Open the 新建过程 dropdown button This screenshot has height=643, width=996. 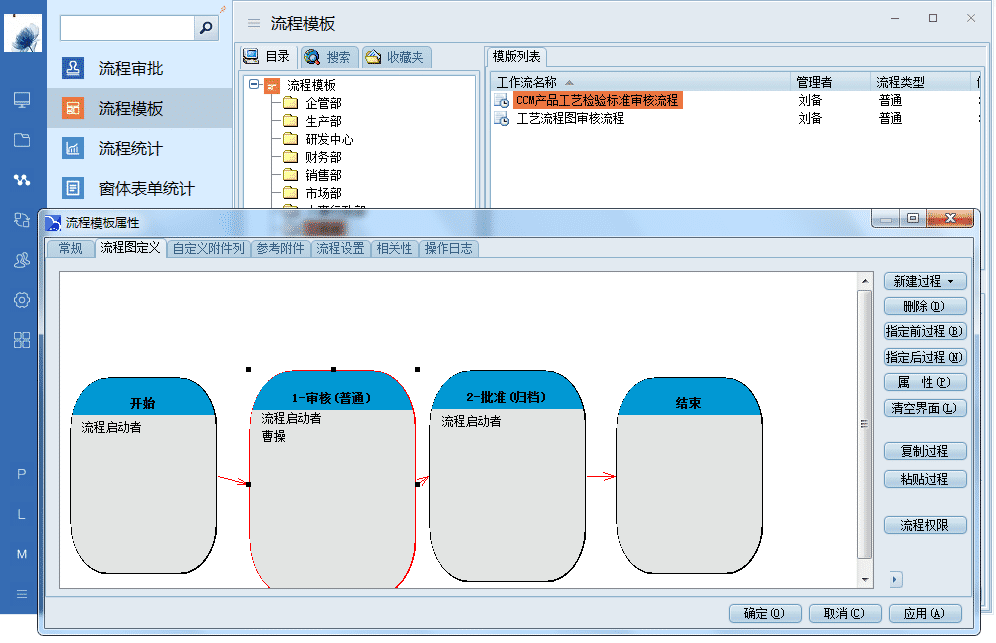925,282
